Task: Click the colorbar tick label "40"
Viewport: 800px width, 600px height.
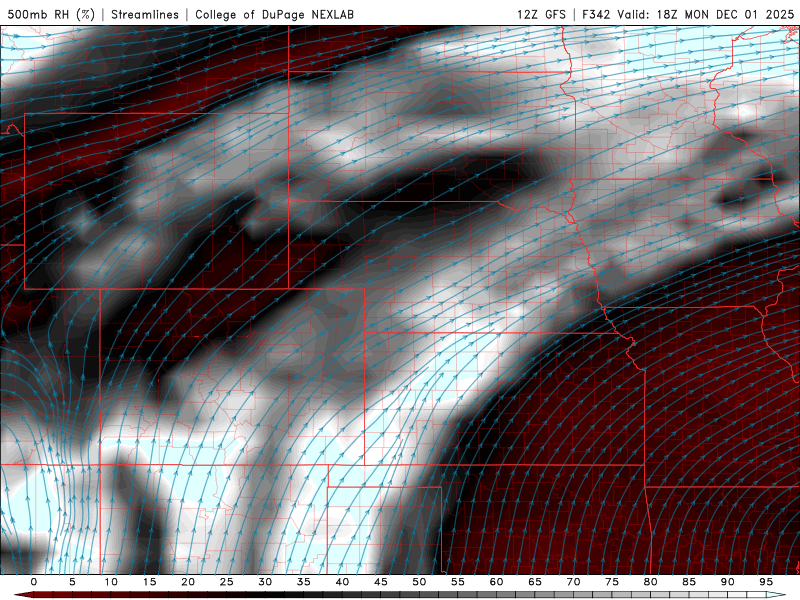Action: [342, 582]
